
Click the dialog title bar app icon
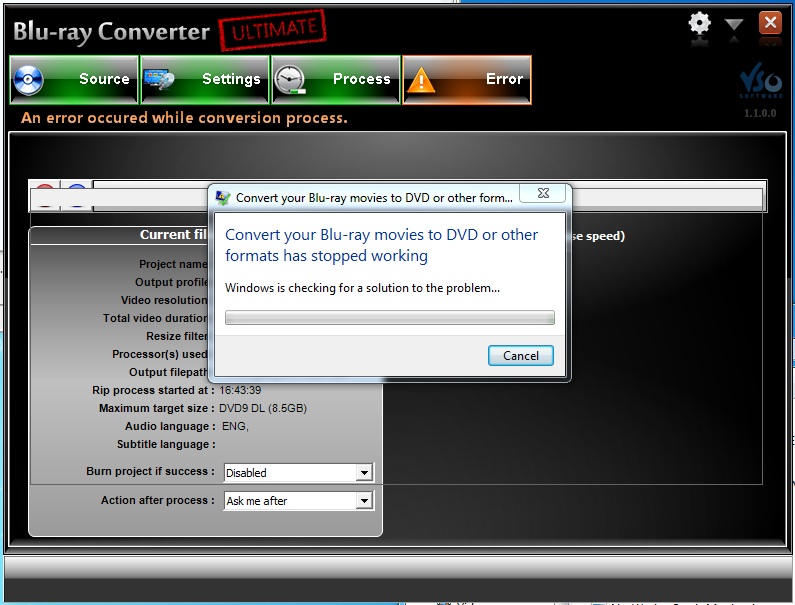223,197
